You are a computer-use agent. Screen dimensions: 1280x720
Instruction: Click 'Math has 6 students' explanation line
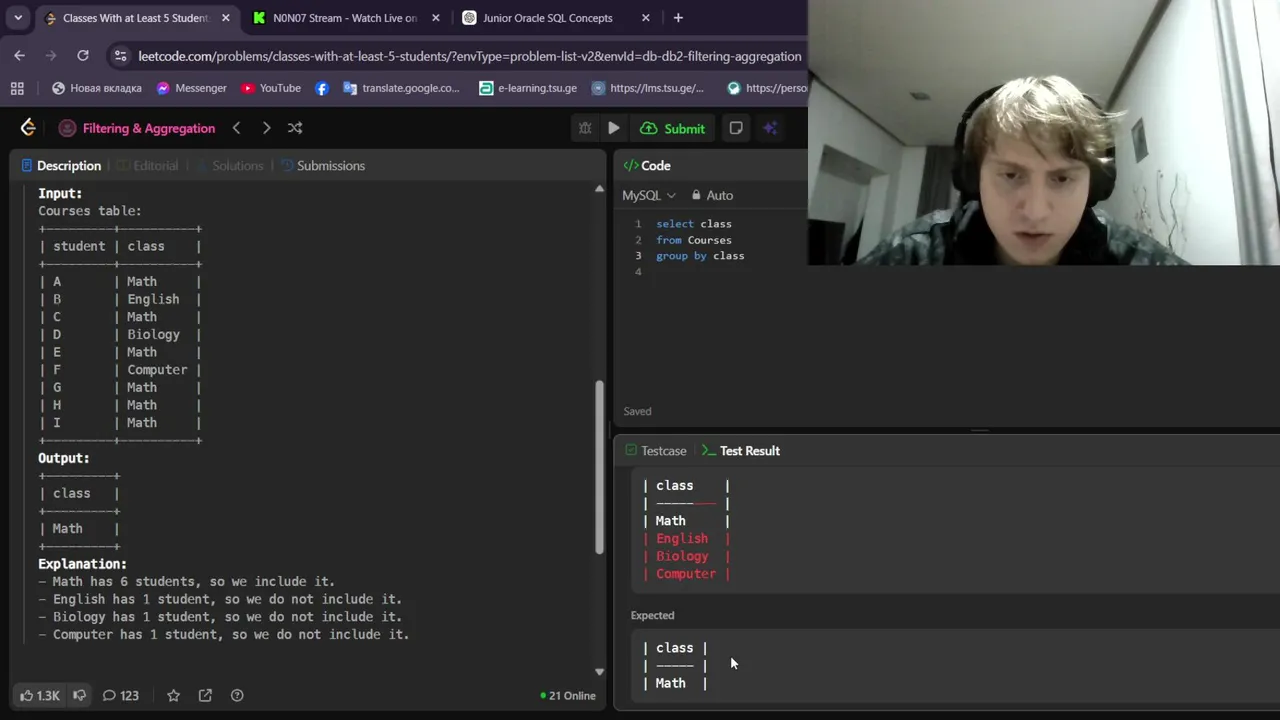pos(186,581)
